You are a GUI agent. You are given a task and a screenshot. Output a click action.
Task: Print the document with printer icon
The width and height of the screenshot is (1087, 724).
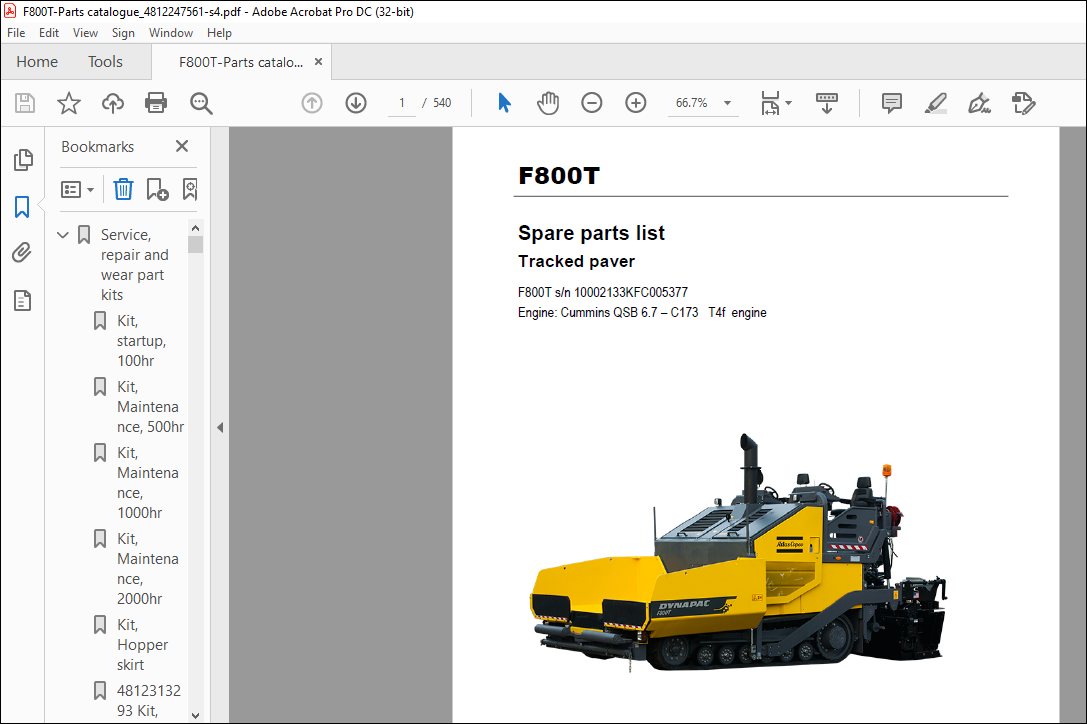156,103
